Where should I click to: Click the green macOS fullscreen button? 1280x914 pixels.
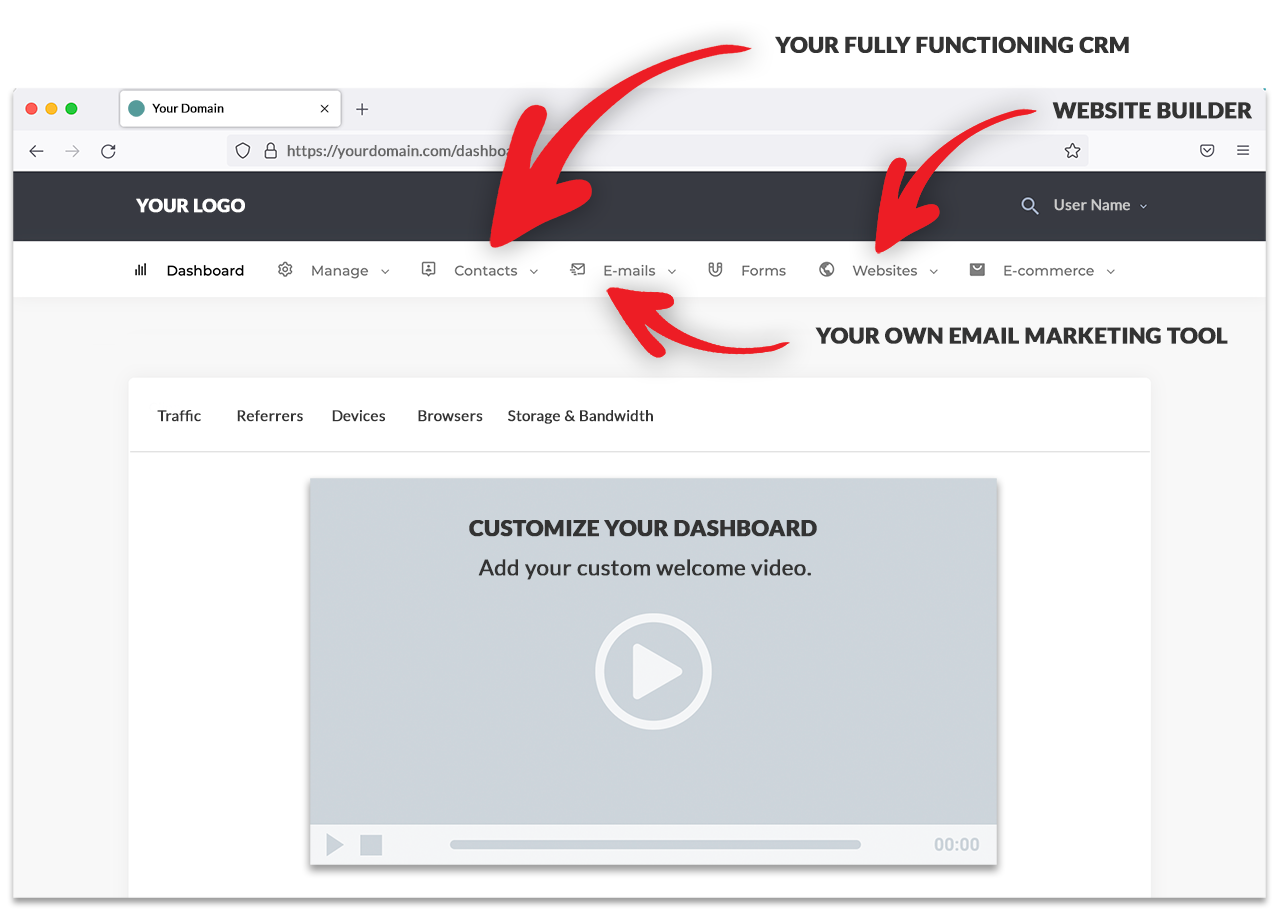click(x=71, y=109)
